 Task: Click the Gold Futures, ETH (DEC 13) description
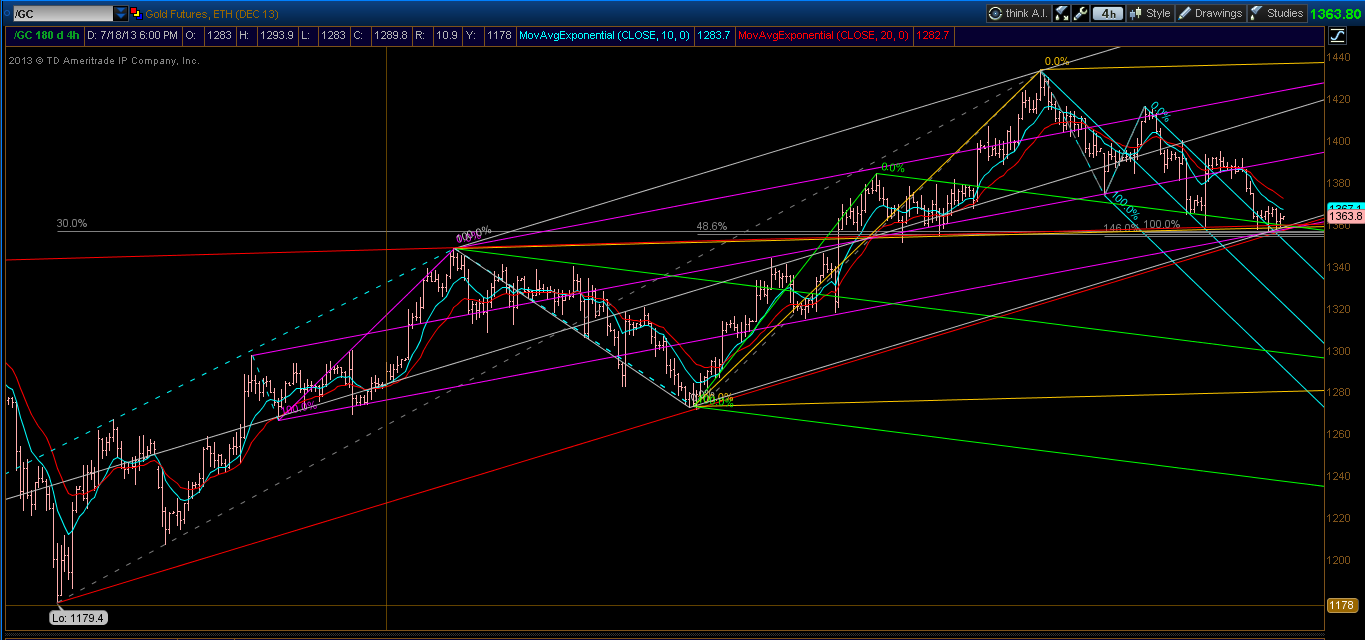click(x=213, y=14)
